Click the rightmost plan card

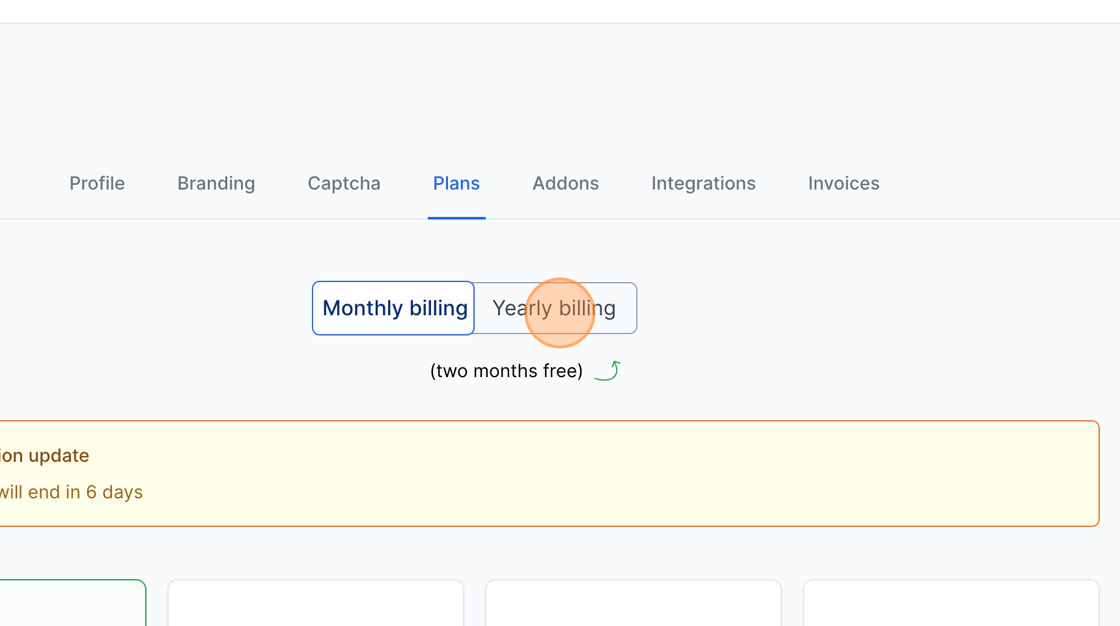(950, 605)
